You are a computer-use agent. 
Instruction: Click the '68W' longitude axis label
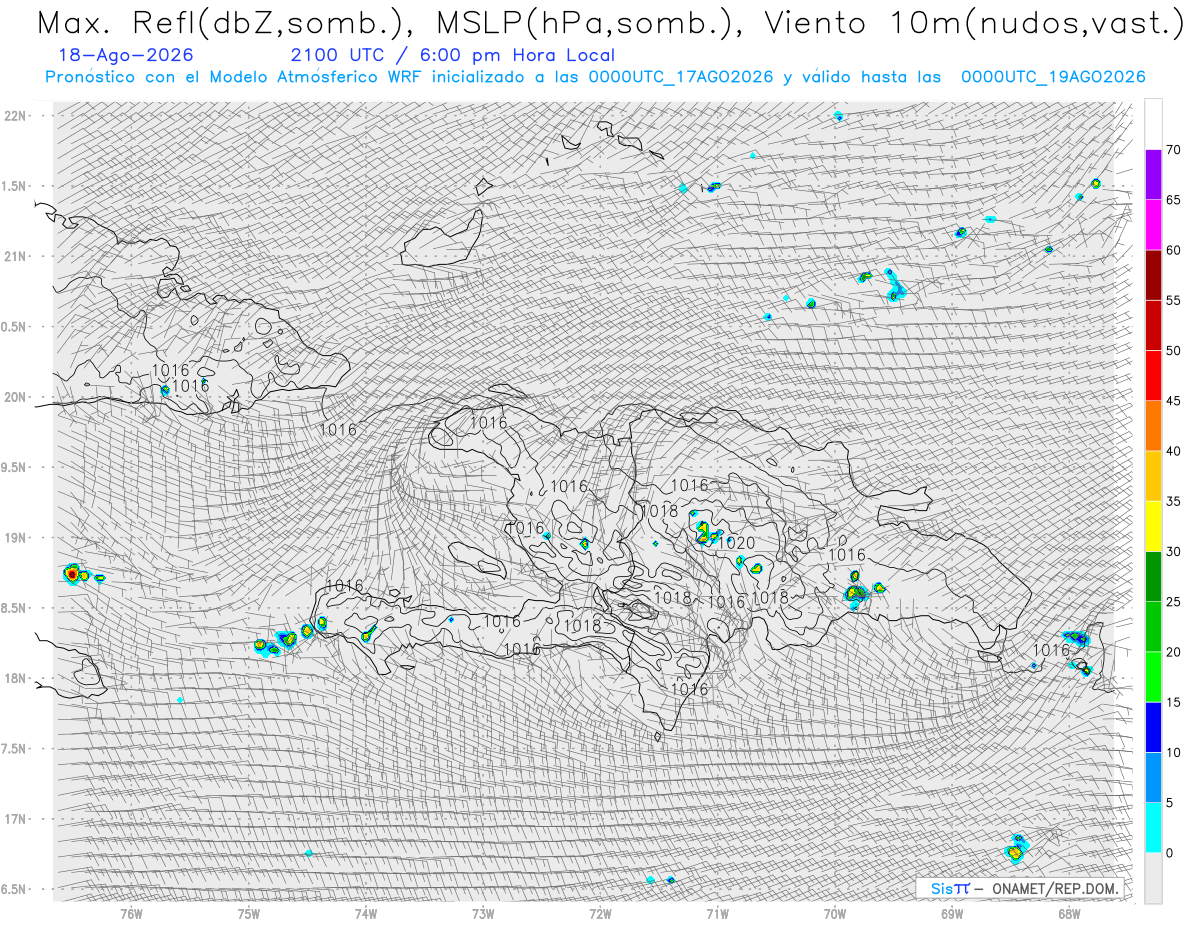(1069, 913)
